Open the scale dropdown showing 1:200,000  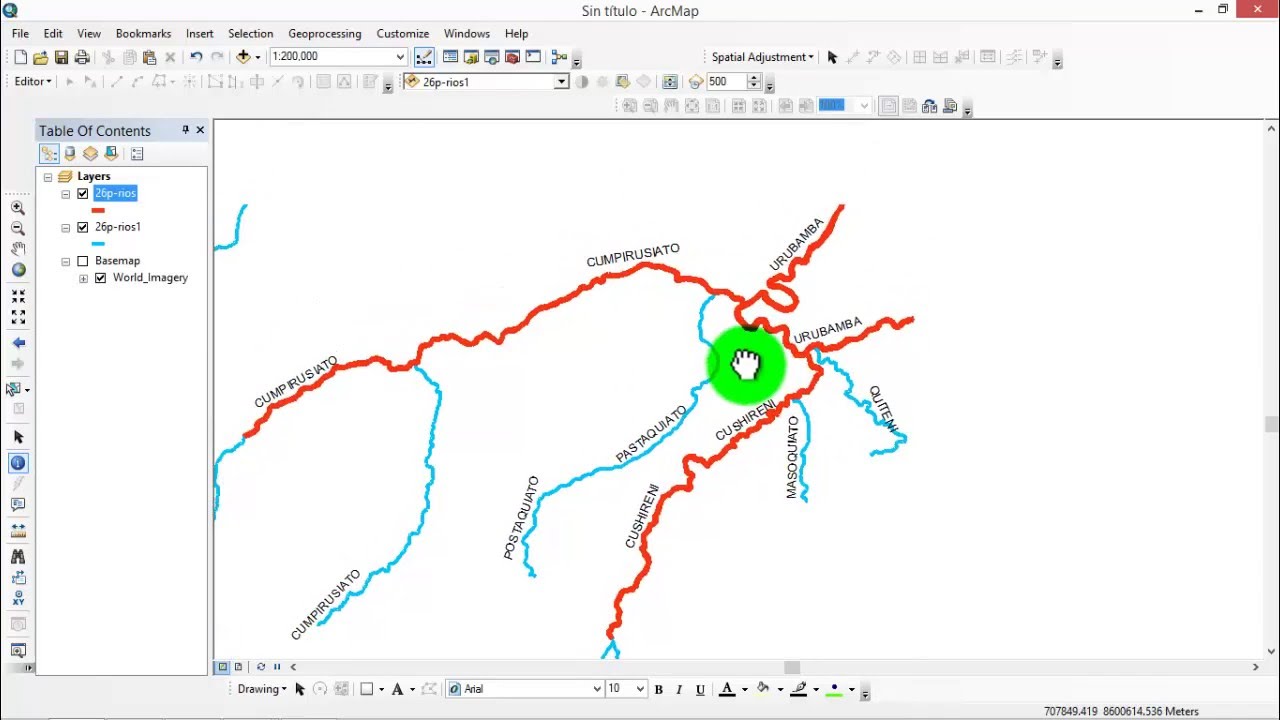(x=398, y=56)
